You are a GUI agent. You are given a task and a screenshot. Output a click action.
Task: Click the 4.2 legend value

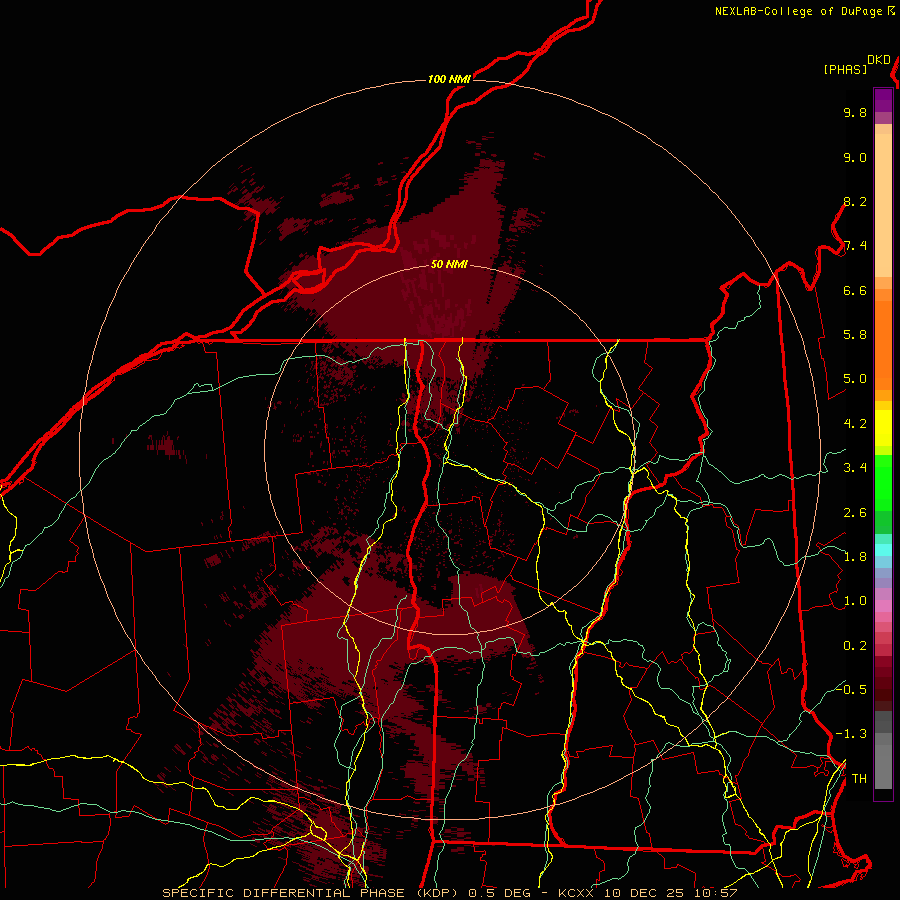tap(855, 424)
